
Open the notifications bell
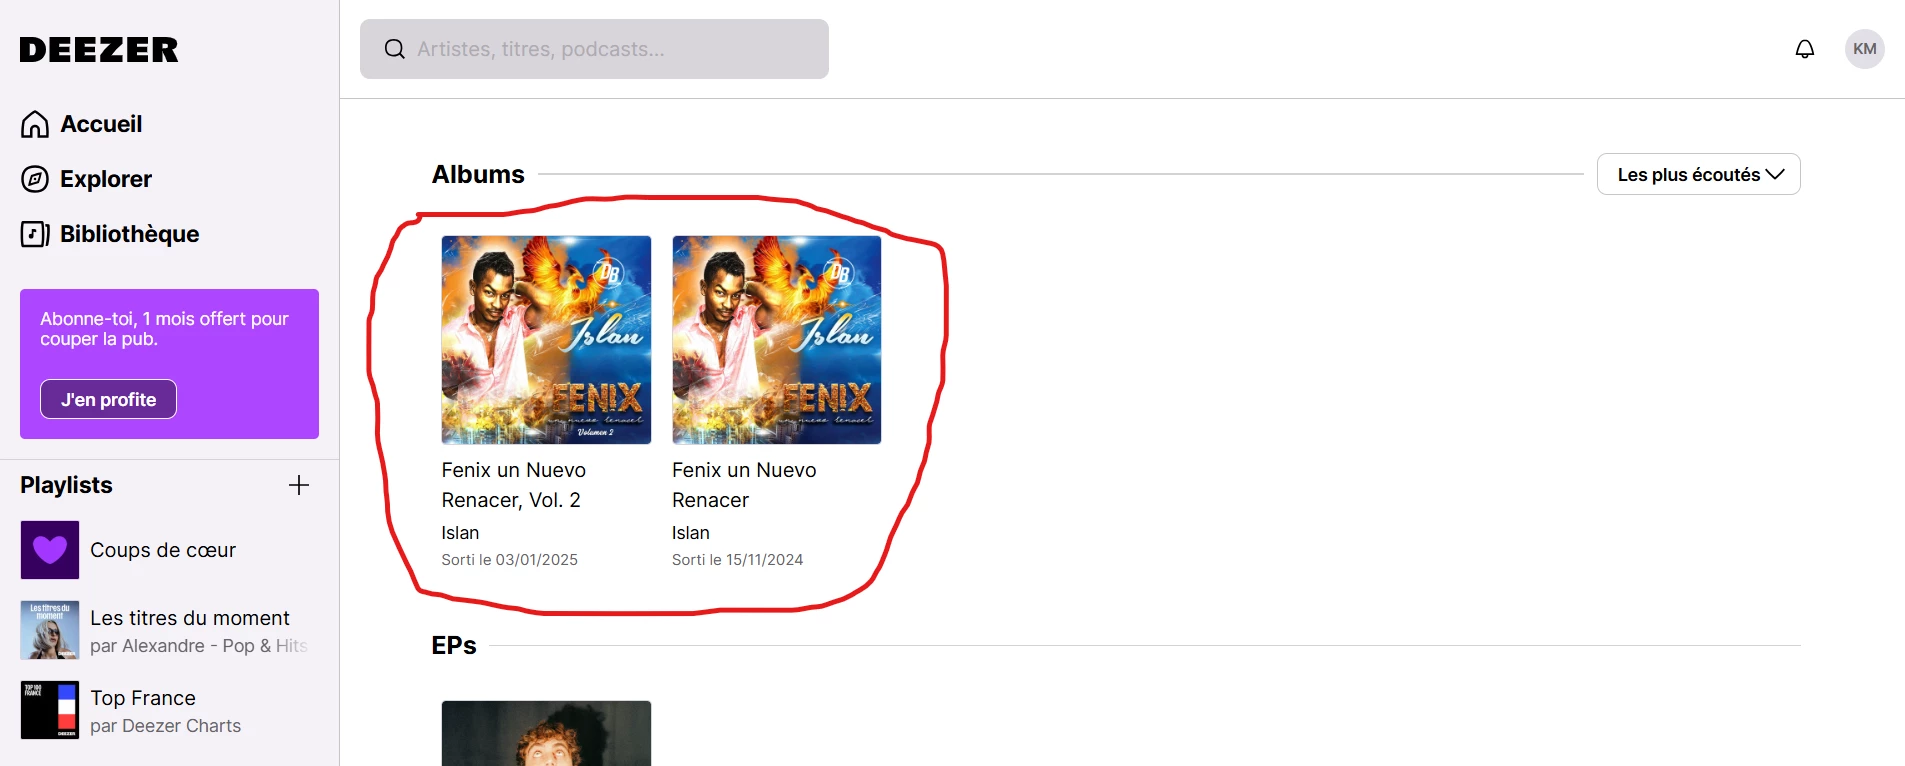[x=1805, y=49]
